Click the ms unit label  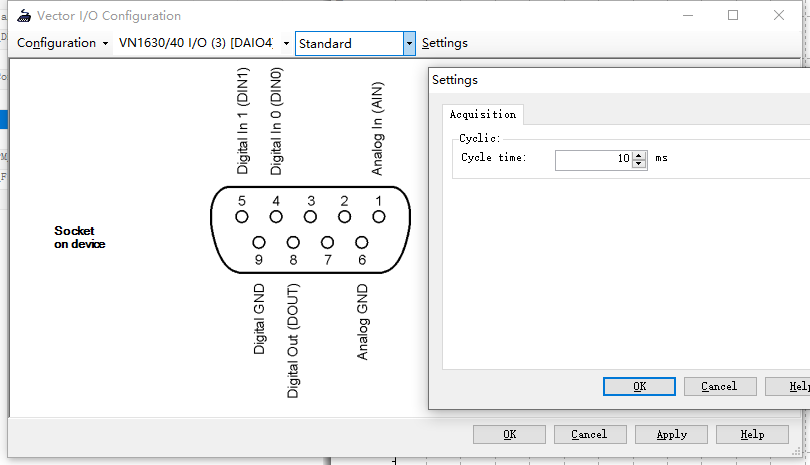tap(662, 158)
